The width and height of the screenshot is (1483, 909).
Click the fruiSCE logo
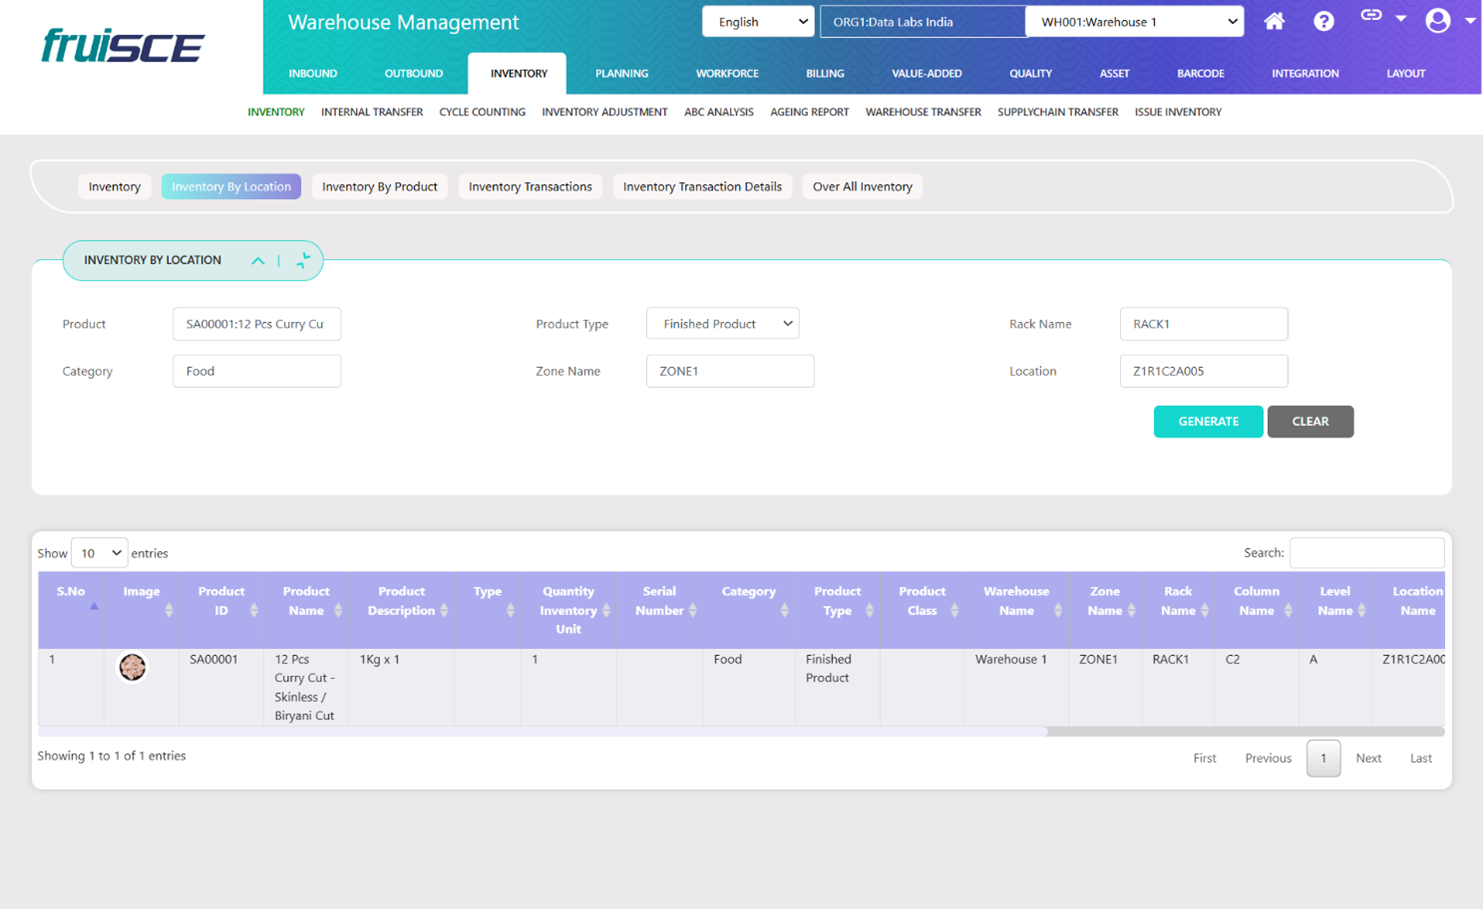tap(123, 46)
